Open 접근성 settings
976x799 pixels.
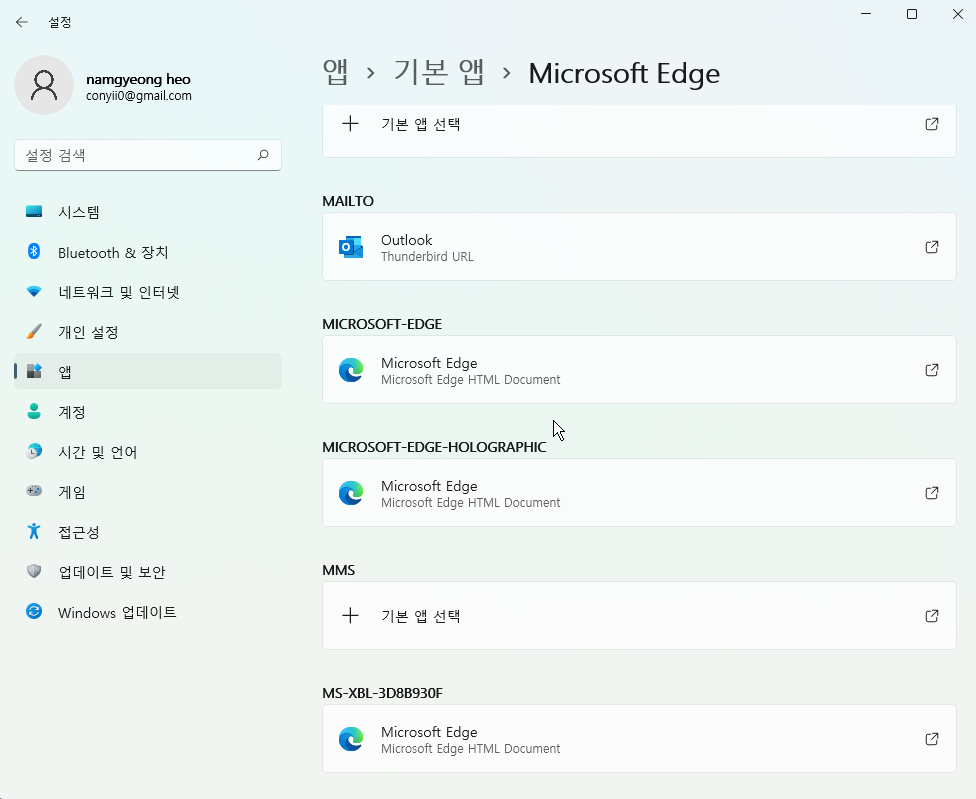(148, 531)
